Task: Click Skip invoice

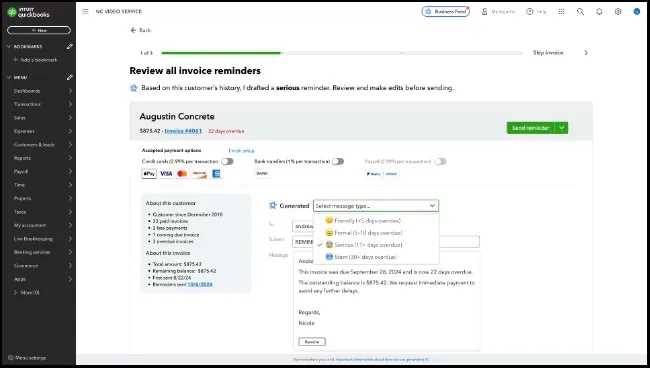Action: point(548,53)
